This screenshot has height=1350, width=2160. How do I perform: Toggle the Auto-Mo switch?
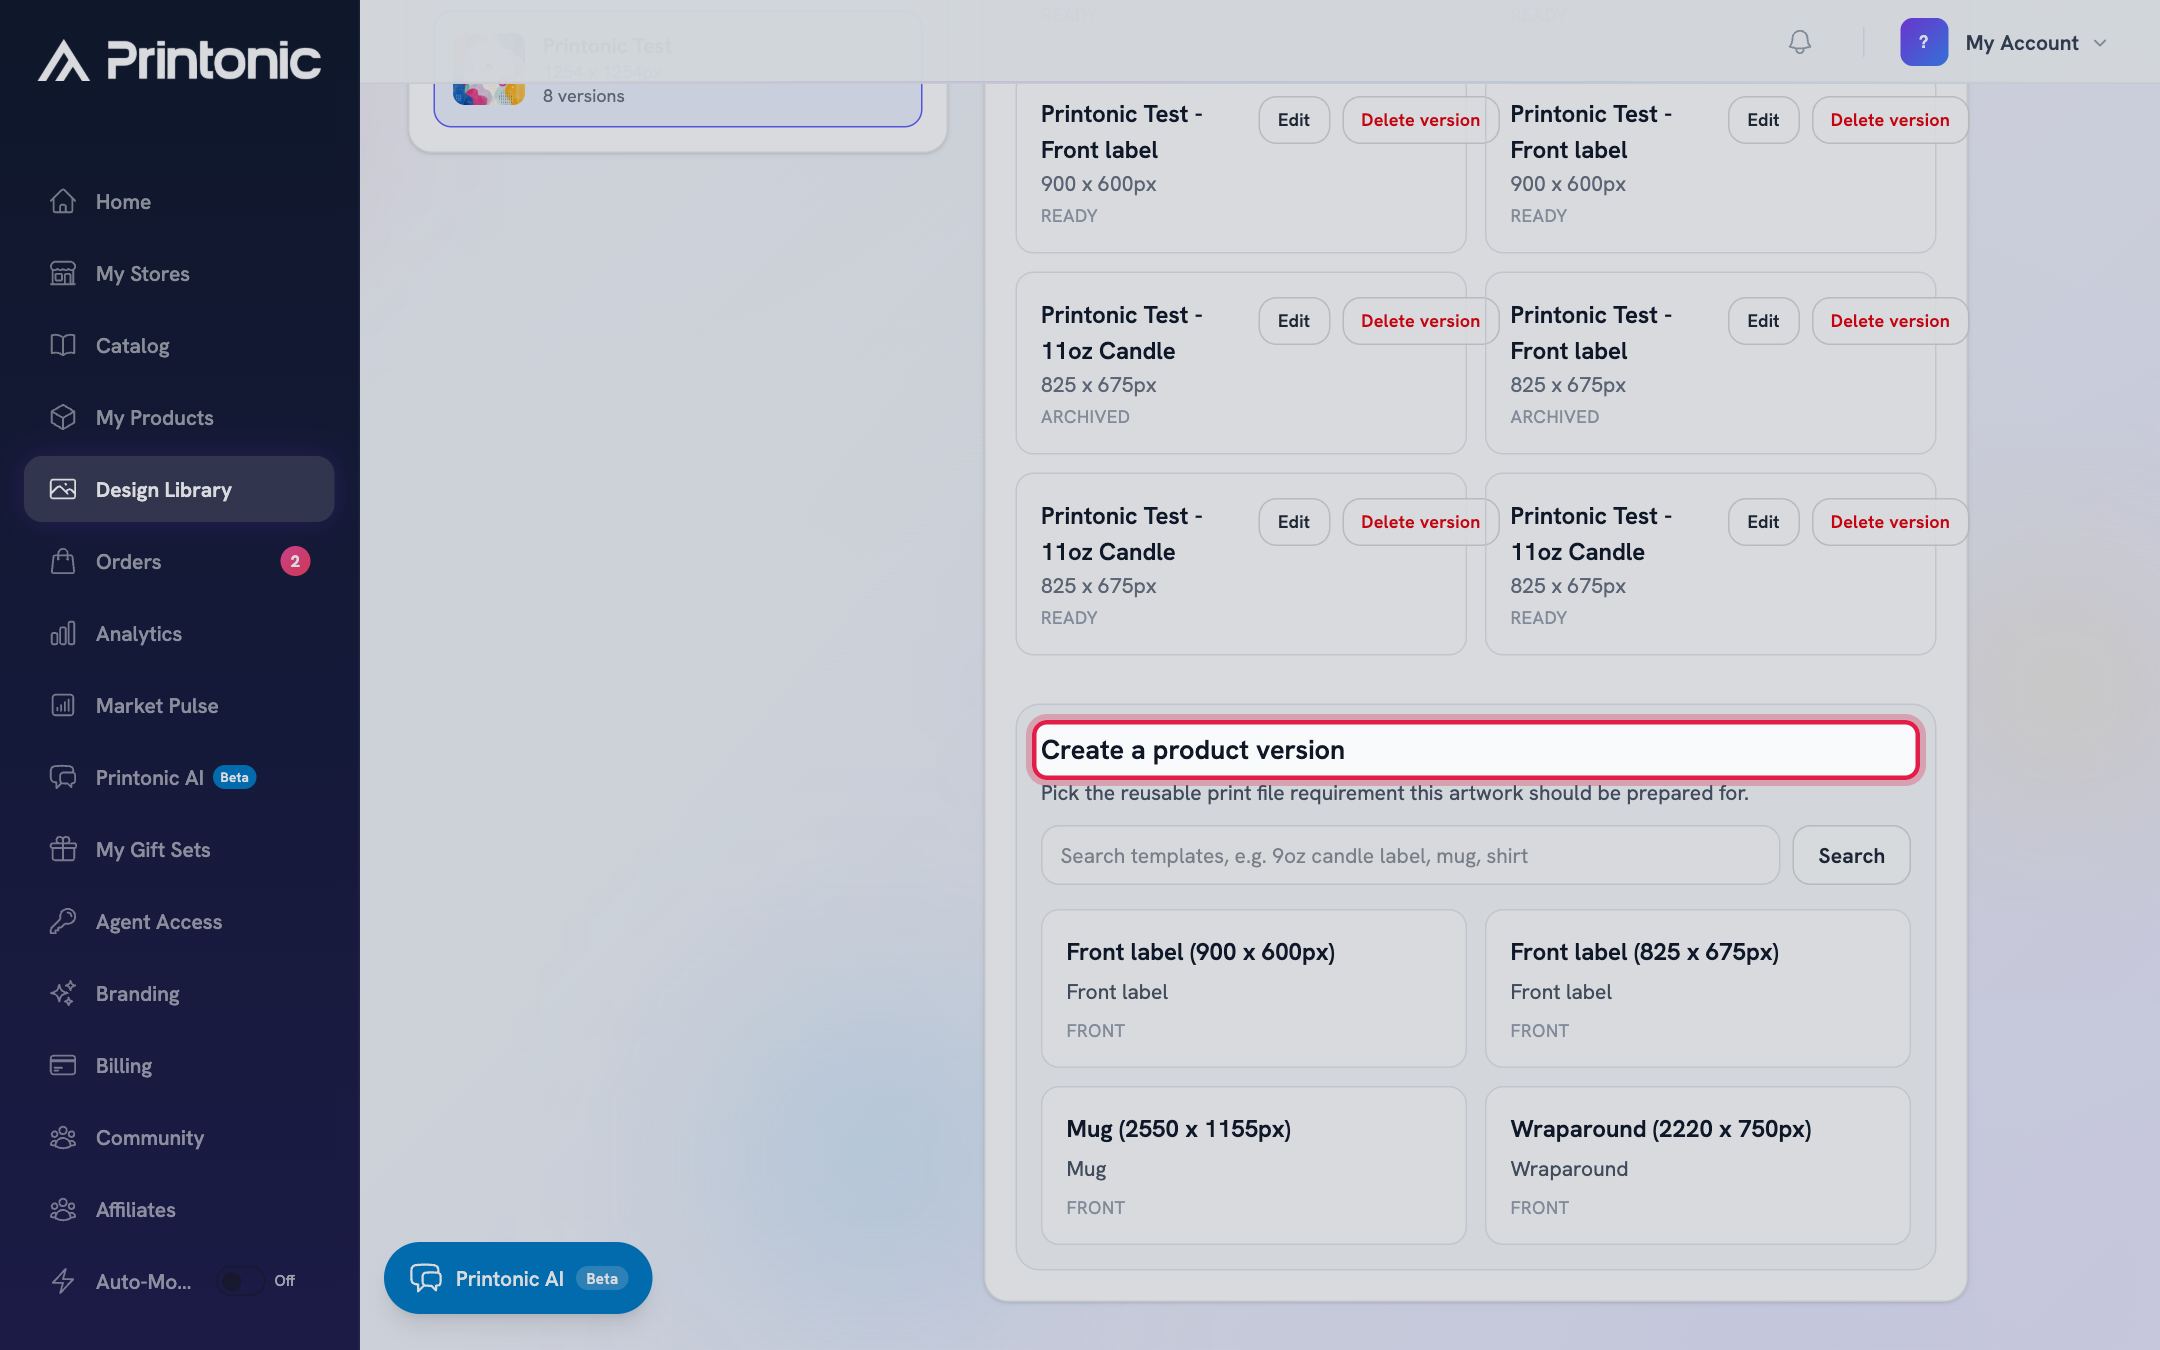click(x=241, y=1281)
